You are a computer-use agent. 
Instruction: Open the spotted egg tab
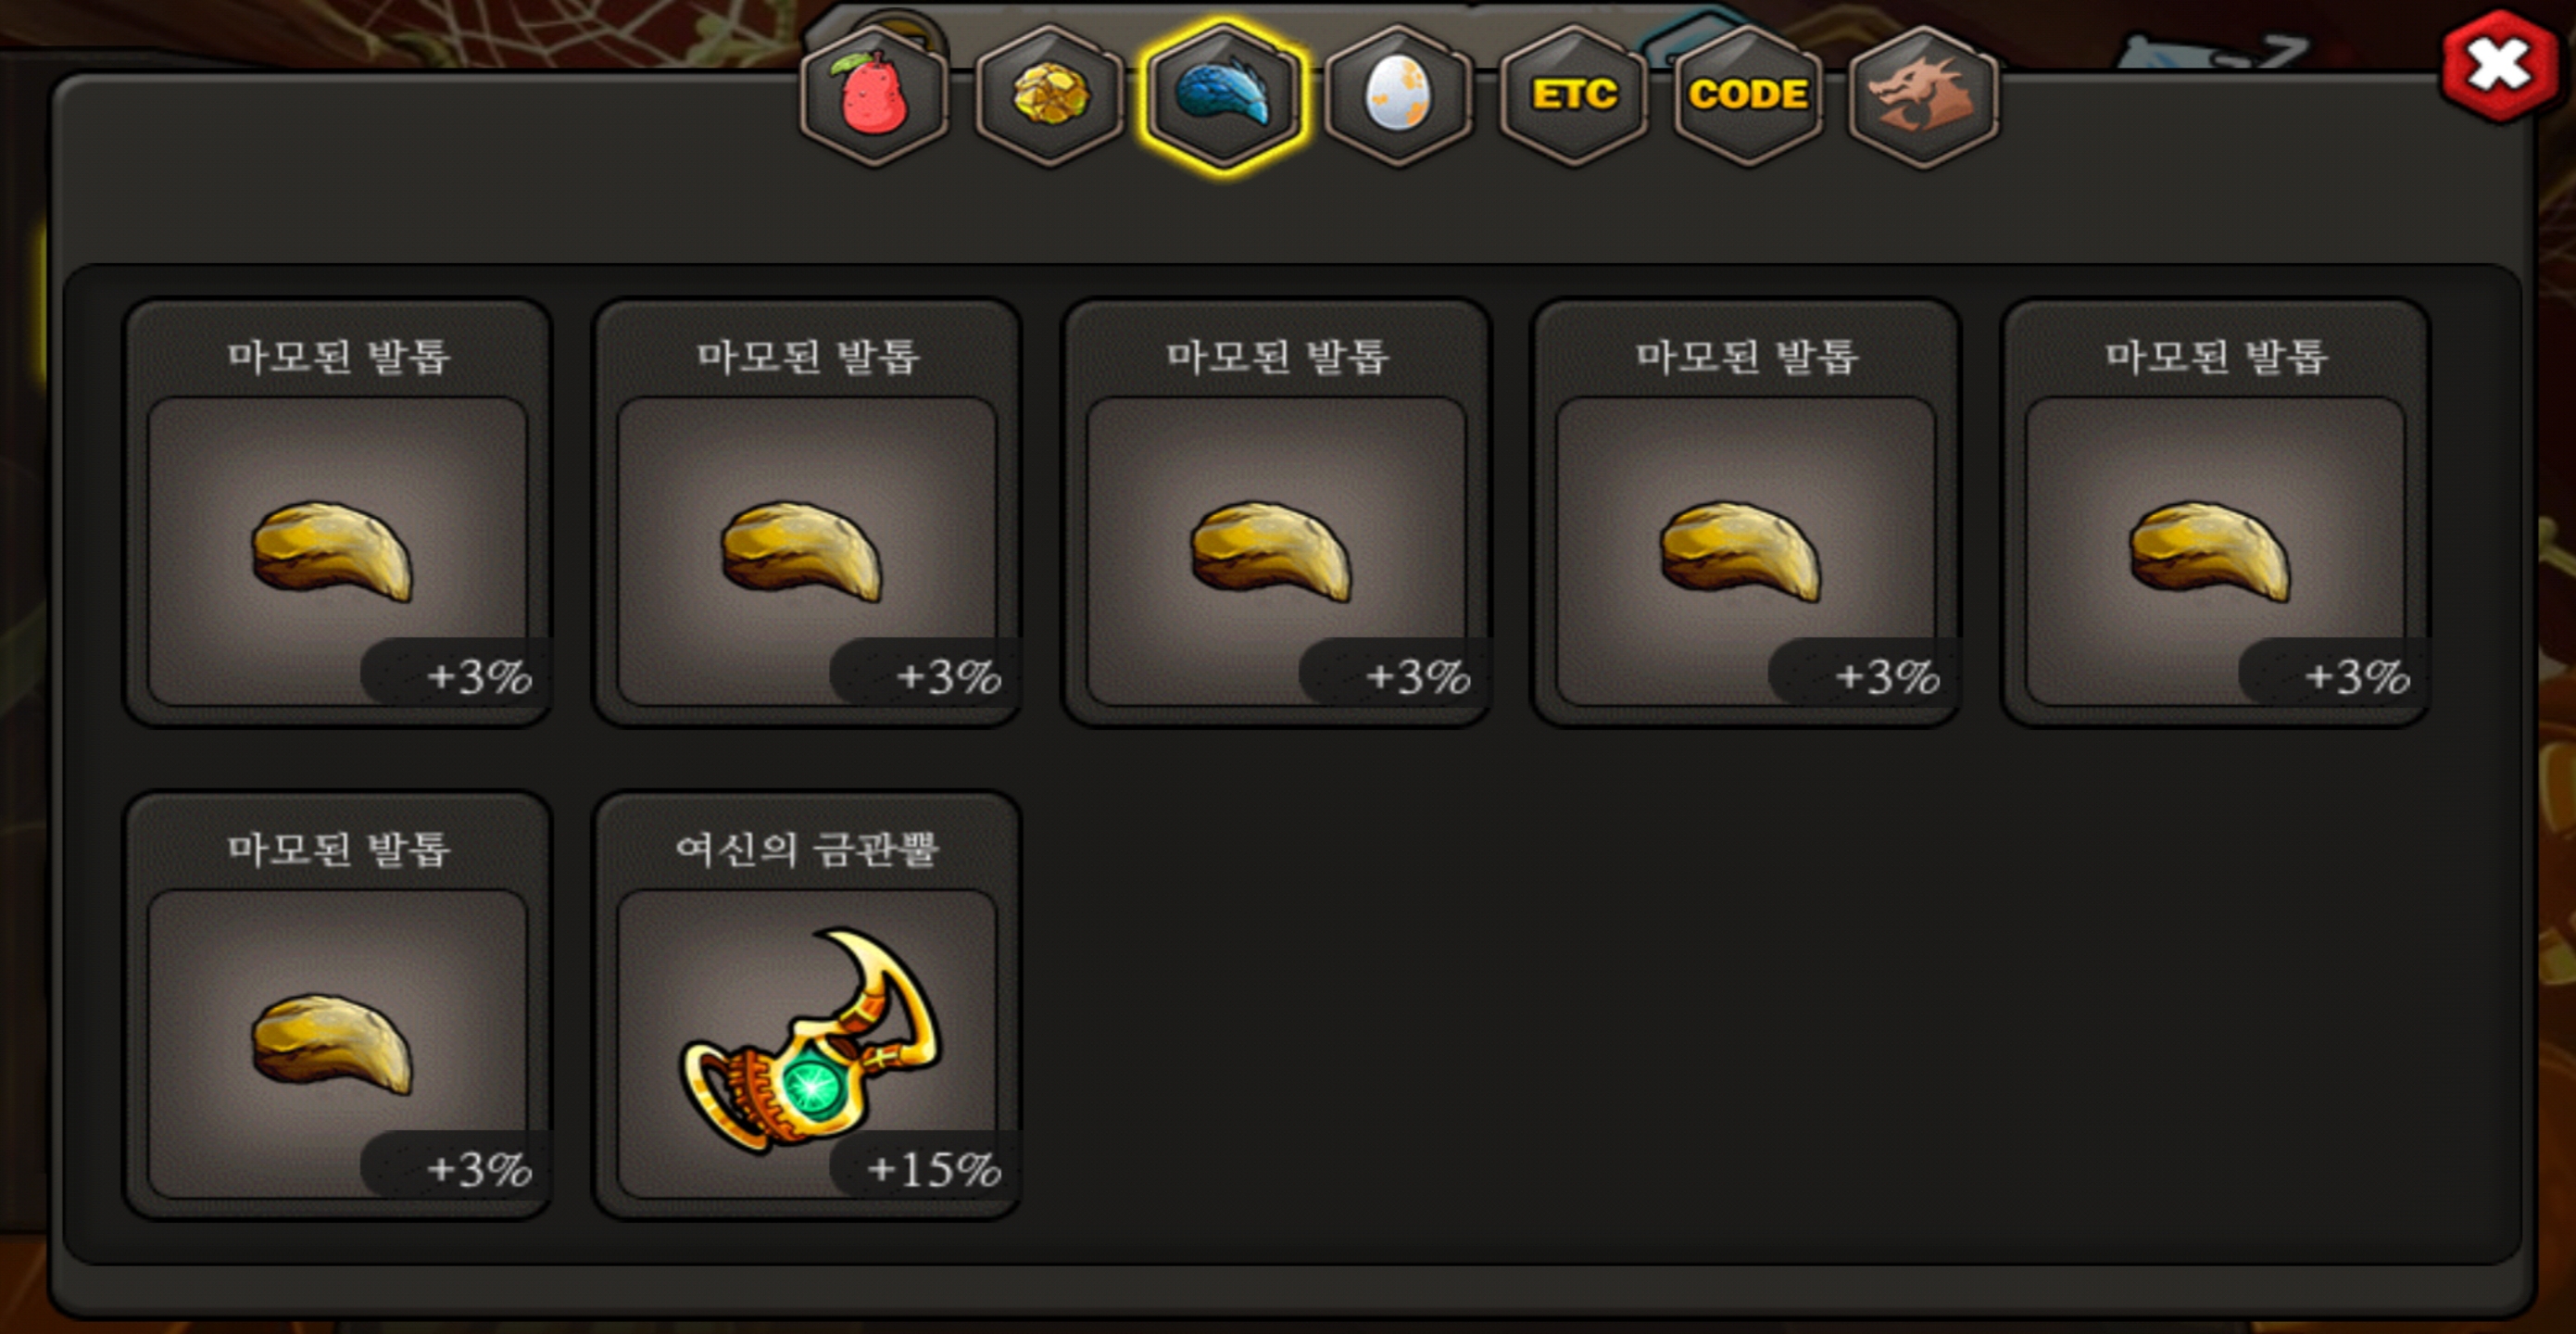(x=1398, y=95)
